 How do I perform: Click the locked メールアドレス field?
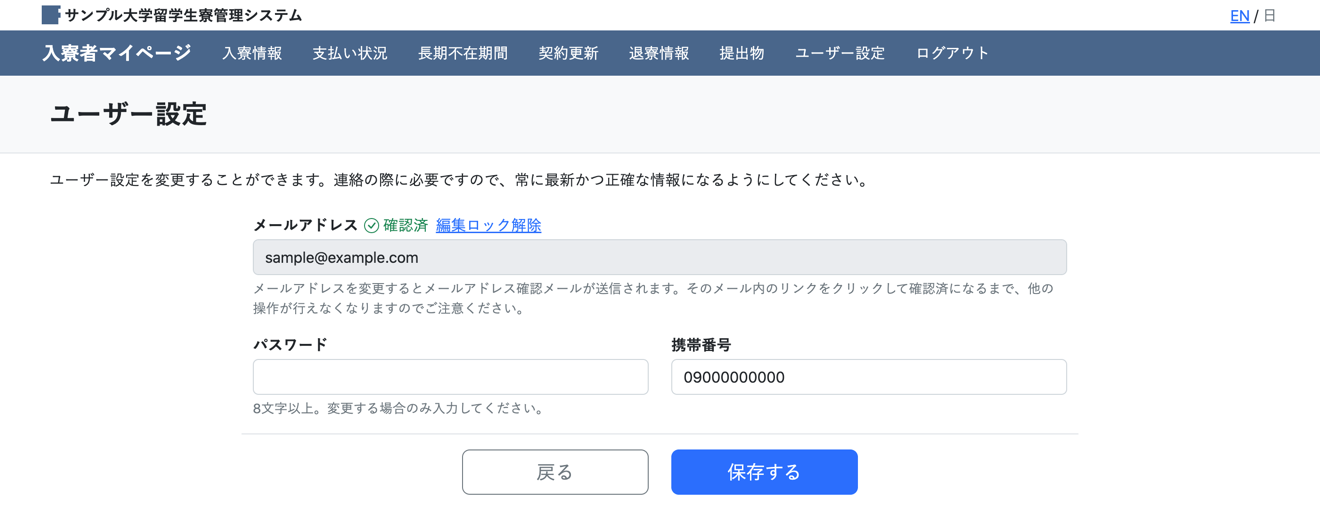[659, 257]
